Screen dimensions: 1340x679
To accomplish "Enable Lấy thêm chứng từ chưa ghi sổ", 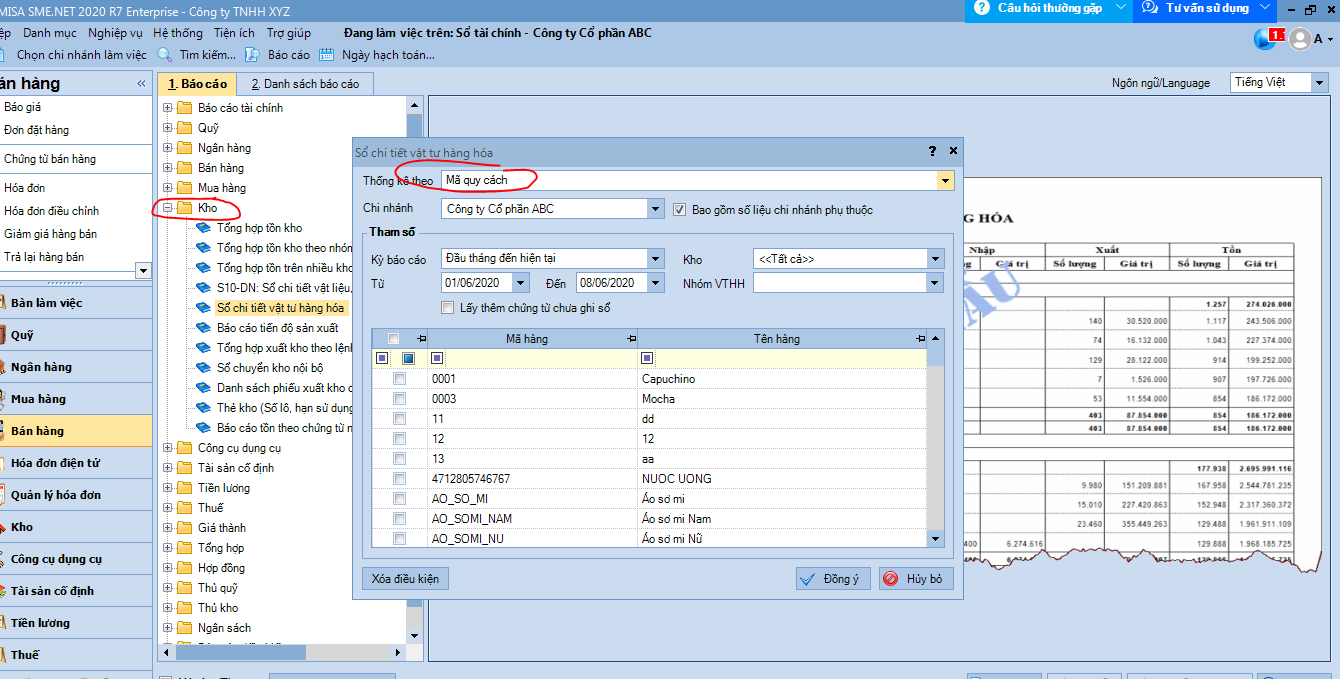I will (448, 308).
